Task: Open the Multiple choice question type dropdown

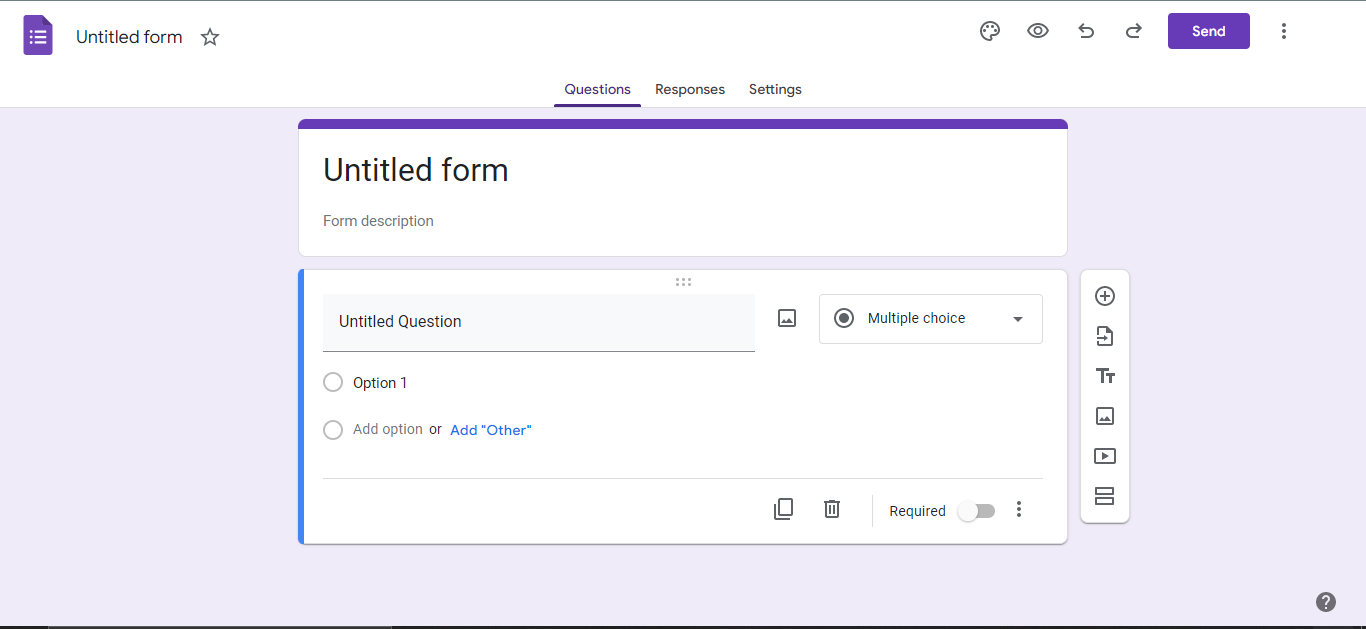Action: point(931,319)
